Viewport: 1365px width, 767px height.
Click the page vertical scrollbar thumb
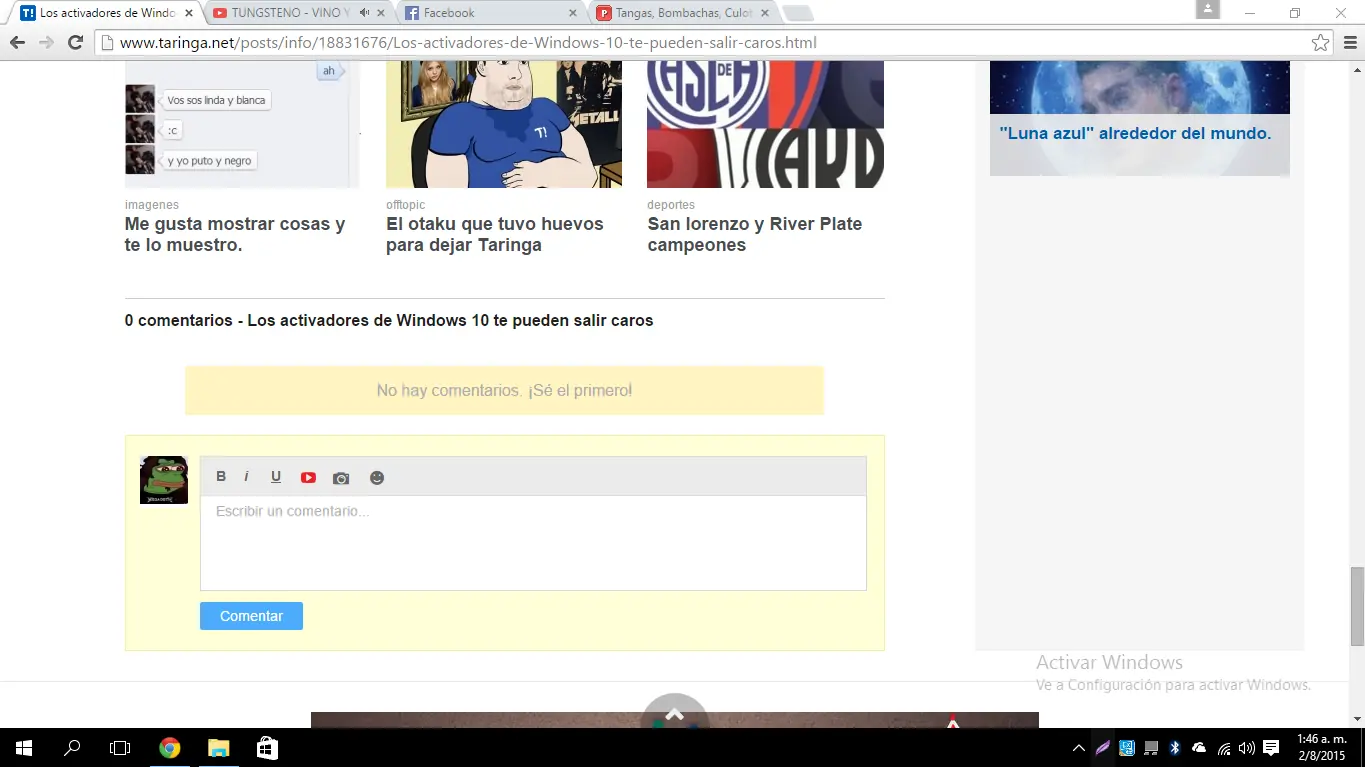click(x=1357, y=606)
